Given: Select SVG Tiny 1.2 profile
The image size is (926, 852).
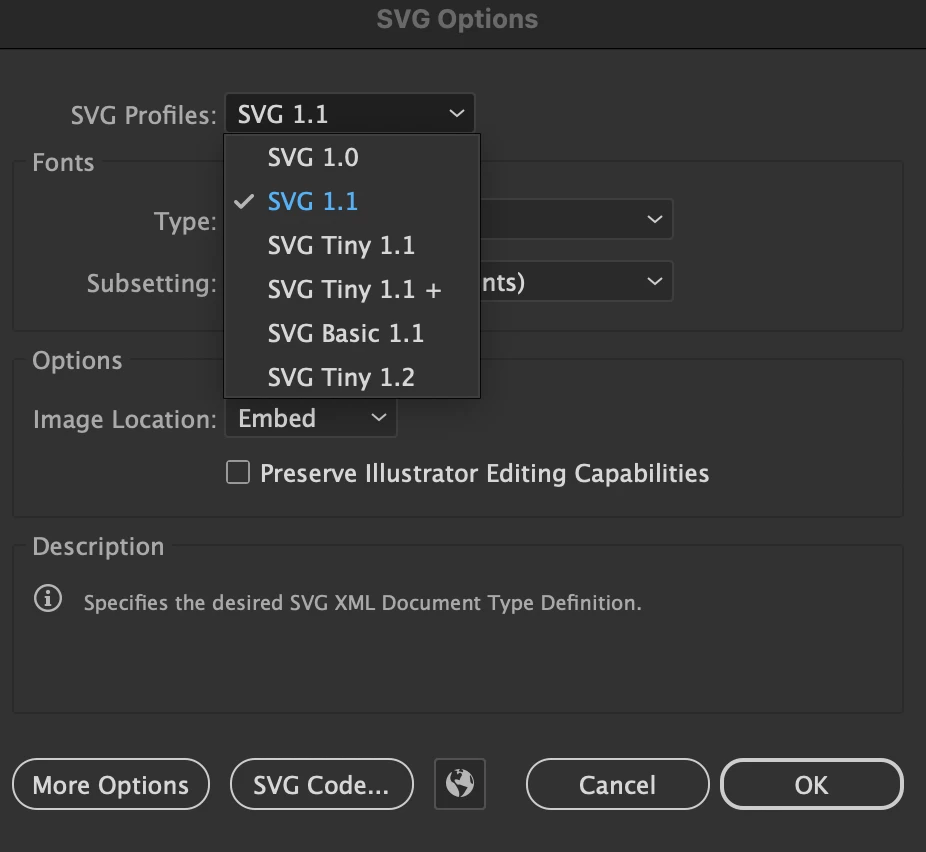Looking at the screenshot, I should point(341,378).
